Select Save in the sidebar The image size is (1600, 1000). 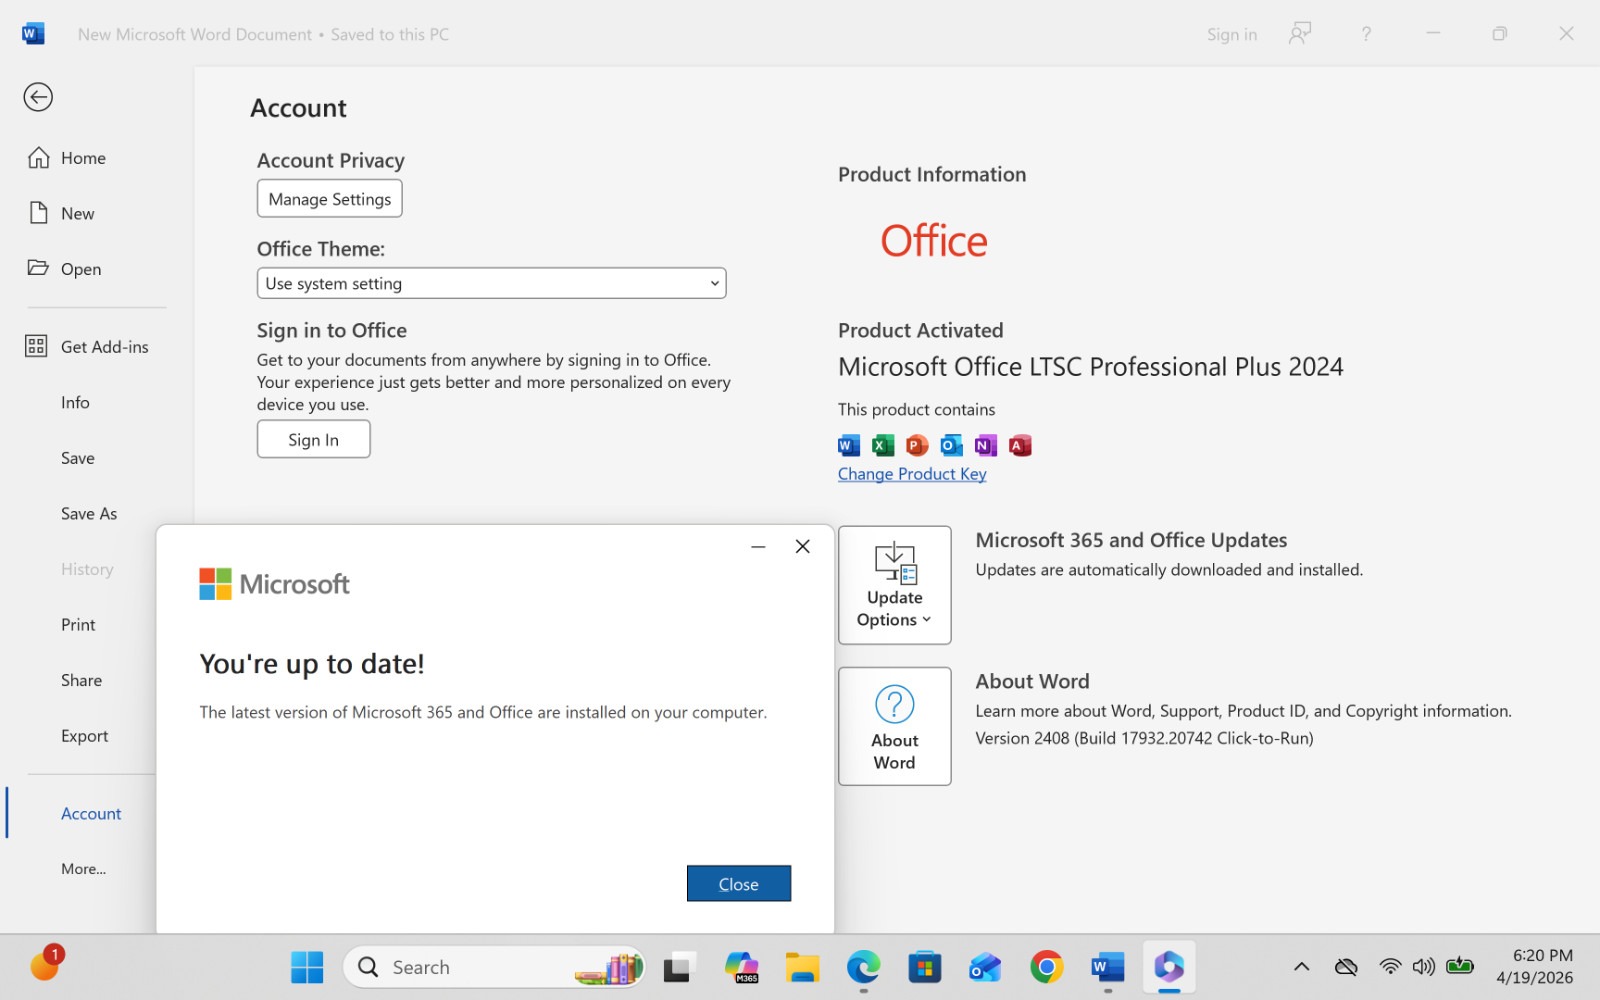[78, 458]
